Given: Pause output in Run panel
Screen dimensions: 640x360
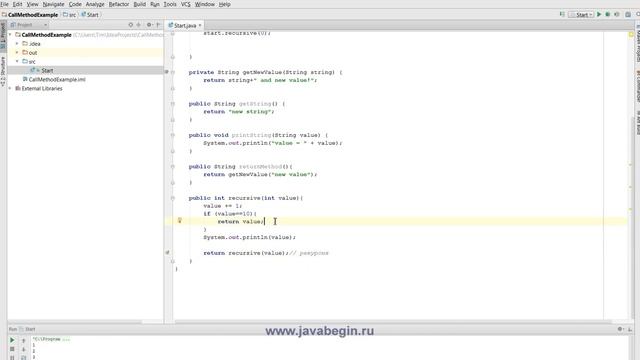Looking at the screenshot, I should coord(12,358).
